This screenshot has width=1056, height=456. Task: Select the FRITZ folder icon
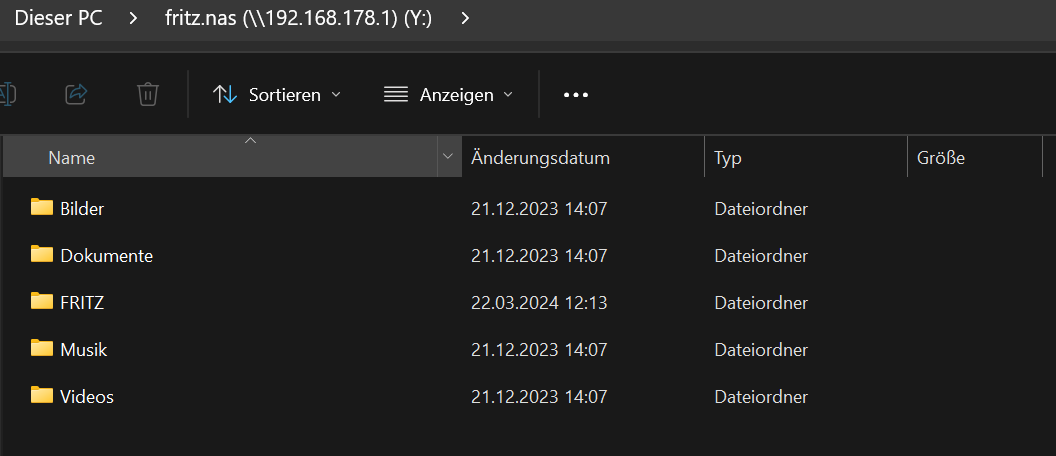(41, 301)
